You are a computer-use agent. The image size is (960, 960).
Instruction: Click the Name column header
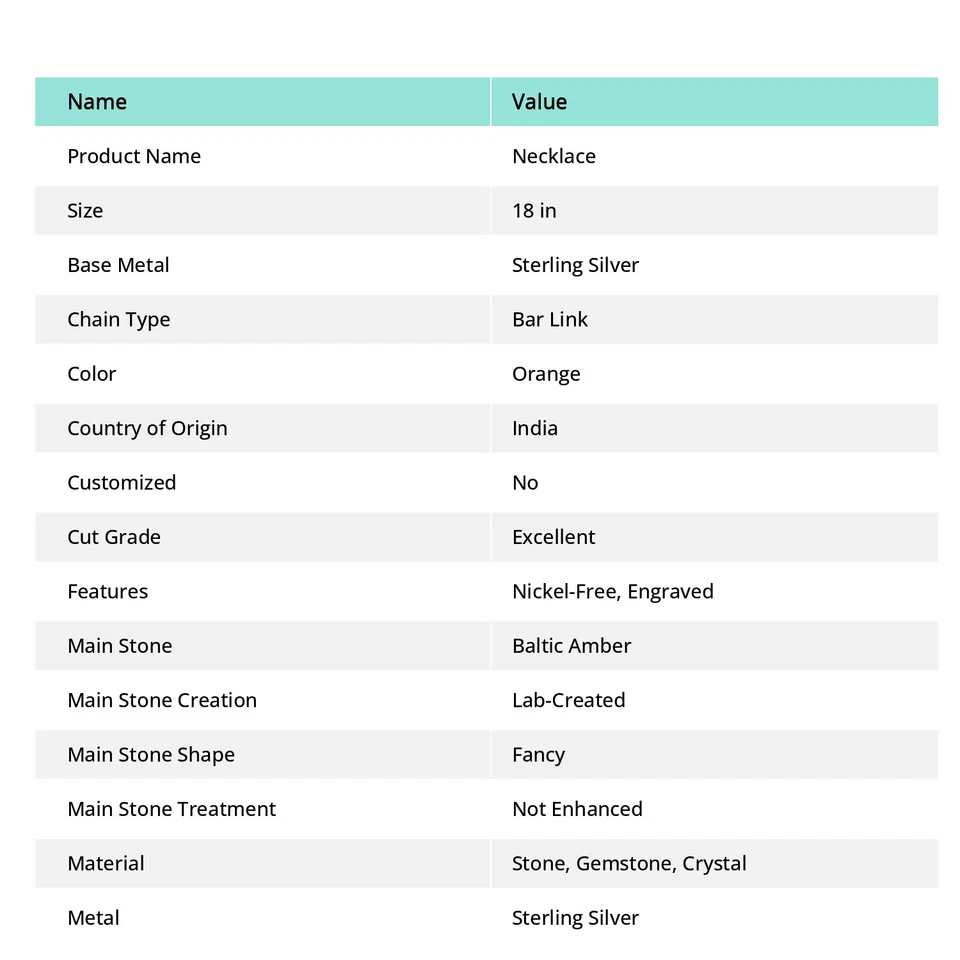[x=97, y=102]
